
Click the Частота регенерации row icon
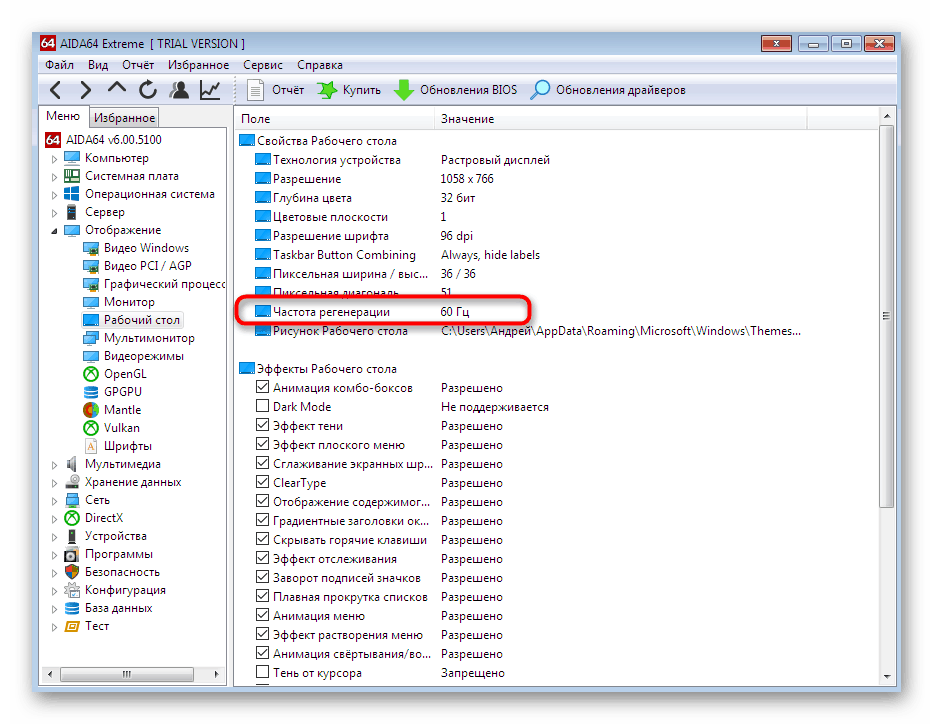262,311
